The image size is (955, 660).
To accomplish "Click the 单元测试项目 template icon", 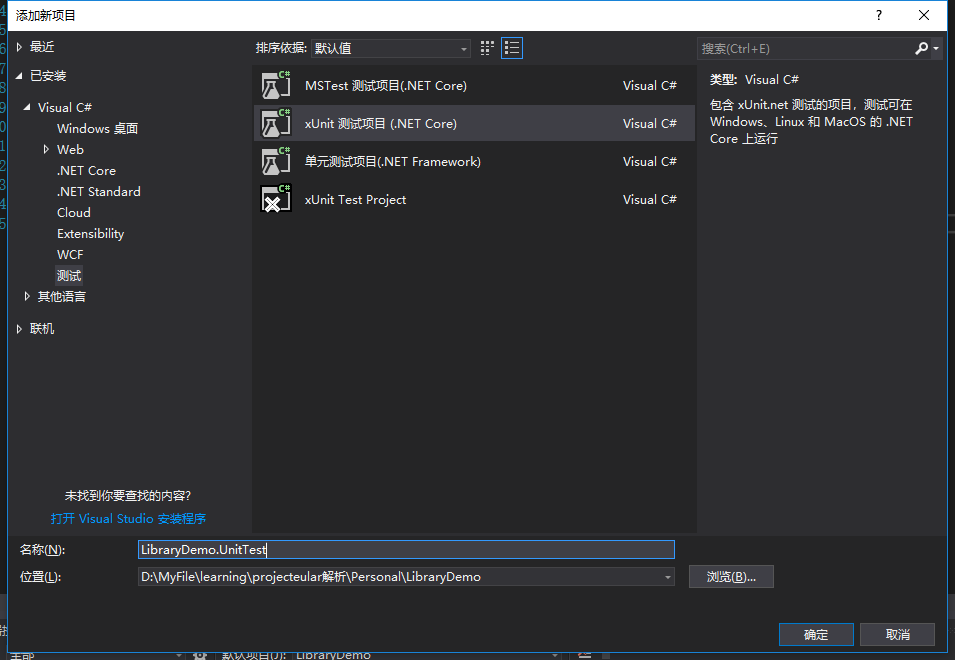I will coord(276,161).
